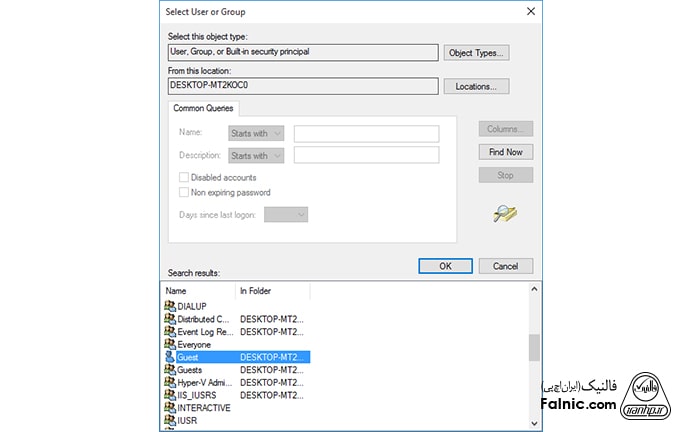Click the INTERACTIVE principal icon
Image resolution: width=694 pixels, height=432 pixels.
[x=169, y=408]
